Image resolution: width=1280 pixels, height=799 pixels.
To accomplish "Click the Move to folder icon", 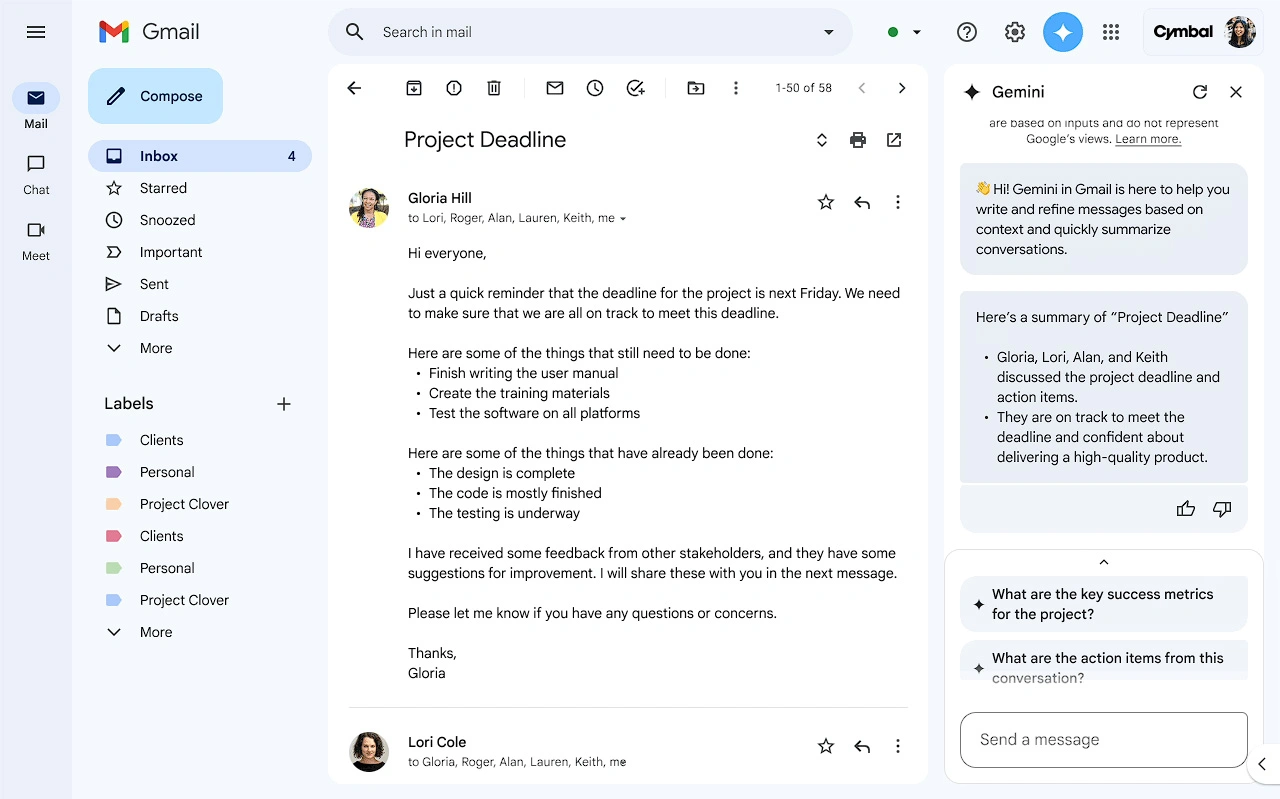I will point(696,88).
